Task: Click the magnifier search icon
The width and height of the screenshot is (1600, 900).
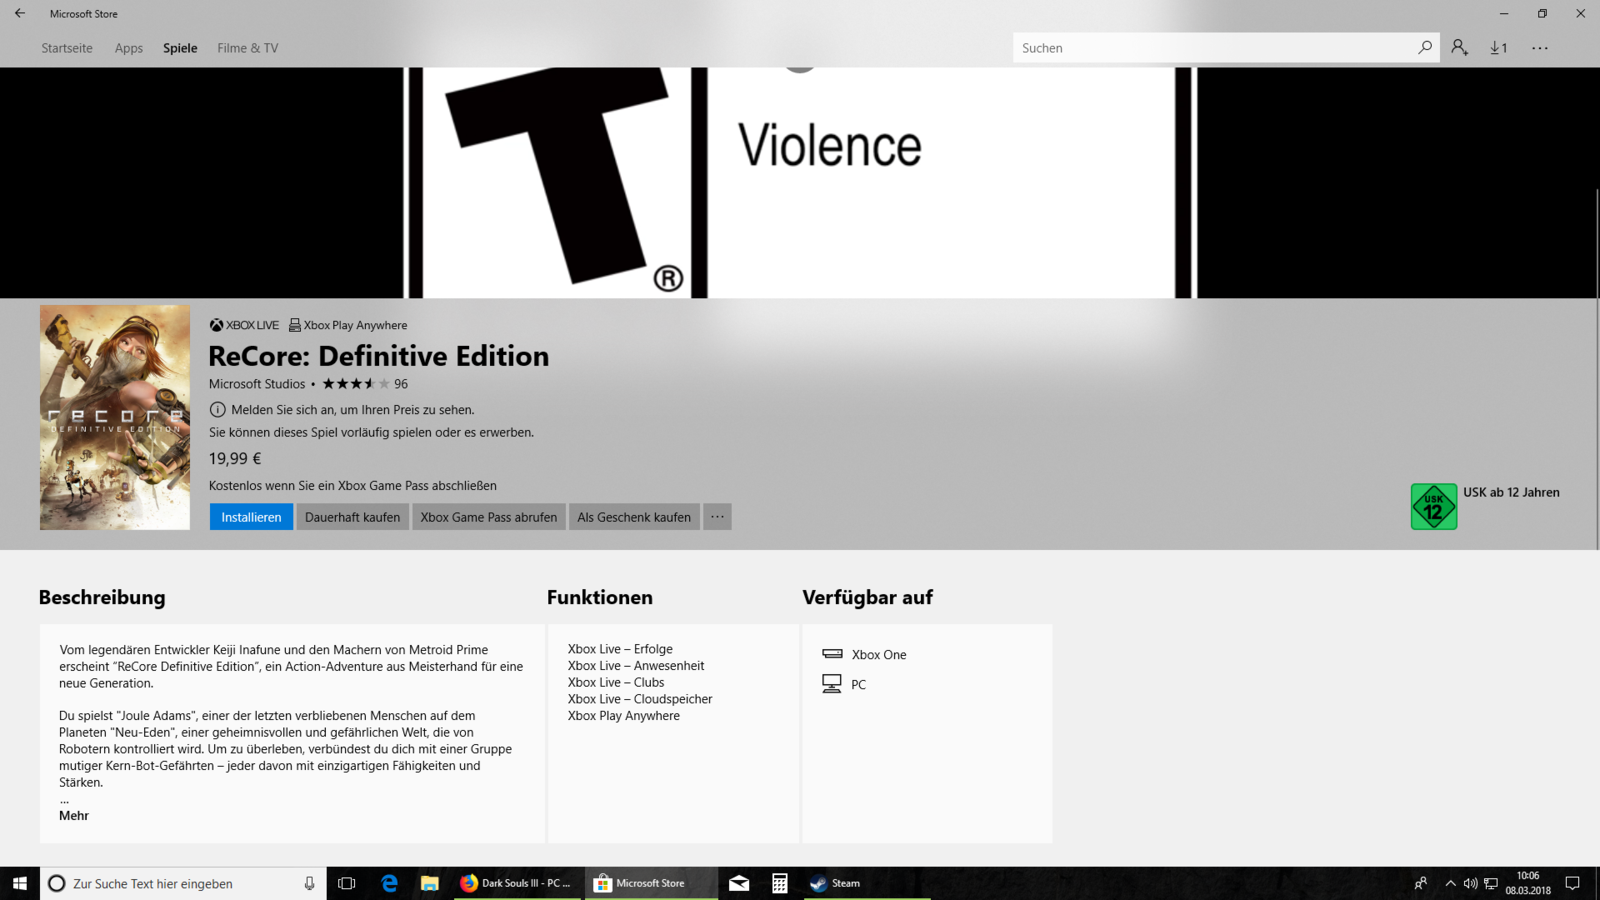Action: click(x=1424, y=48)
